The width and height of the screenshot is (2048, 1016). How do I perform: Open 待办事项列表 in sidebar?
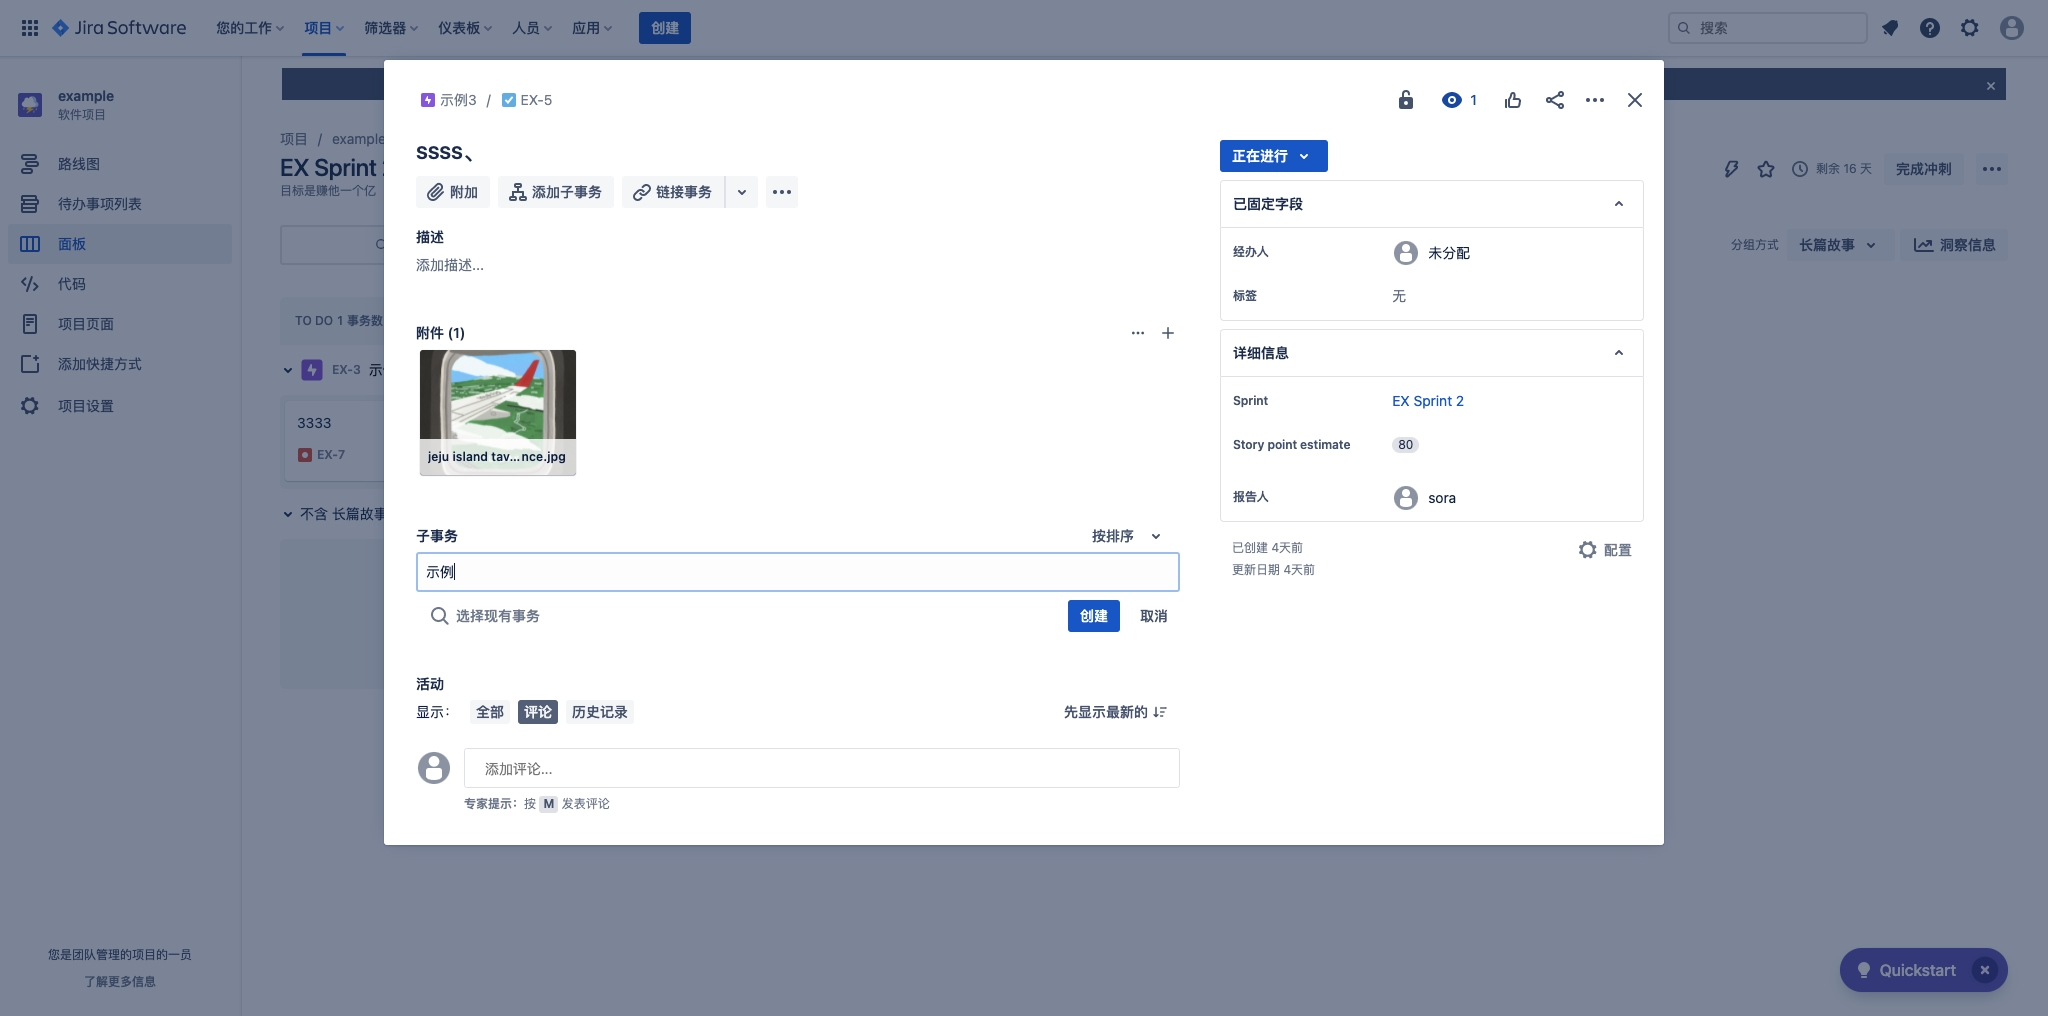click(x=120, y=204)
